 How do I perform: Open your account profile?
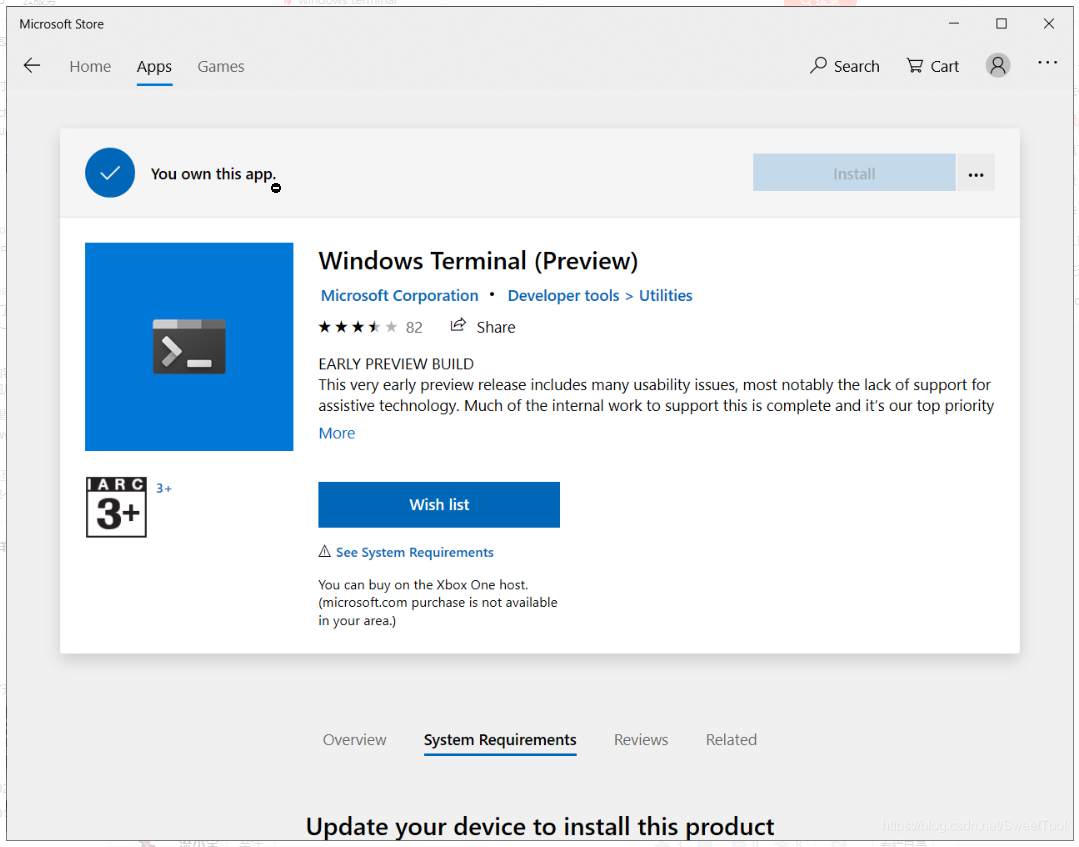(997, 64)
